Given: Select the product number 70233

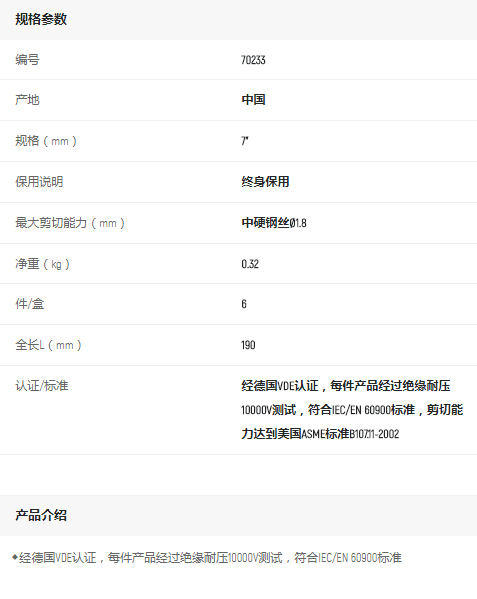Looking at the screenshot, I should (253, 60).
